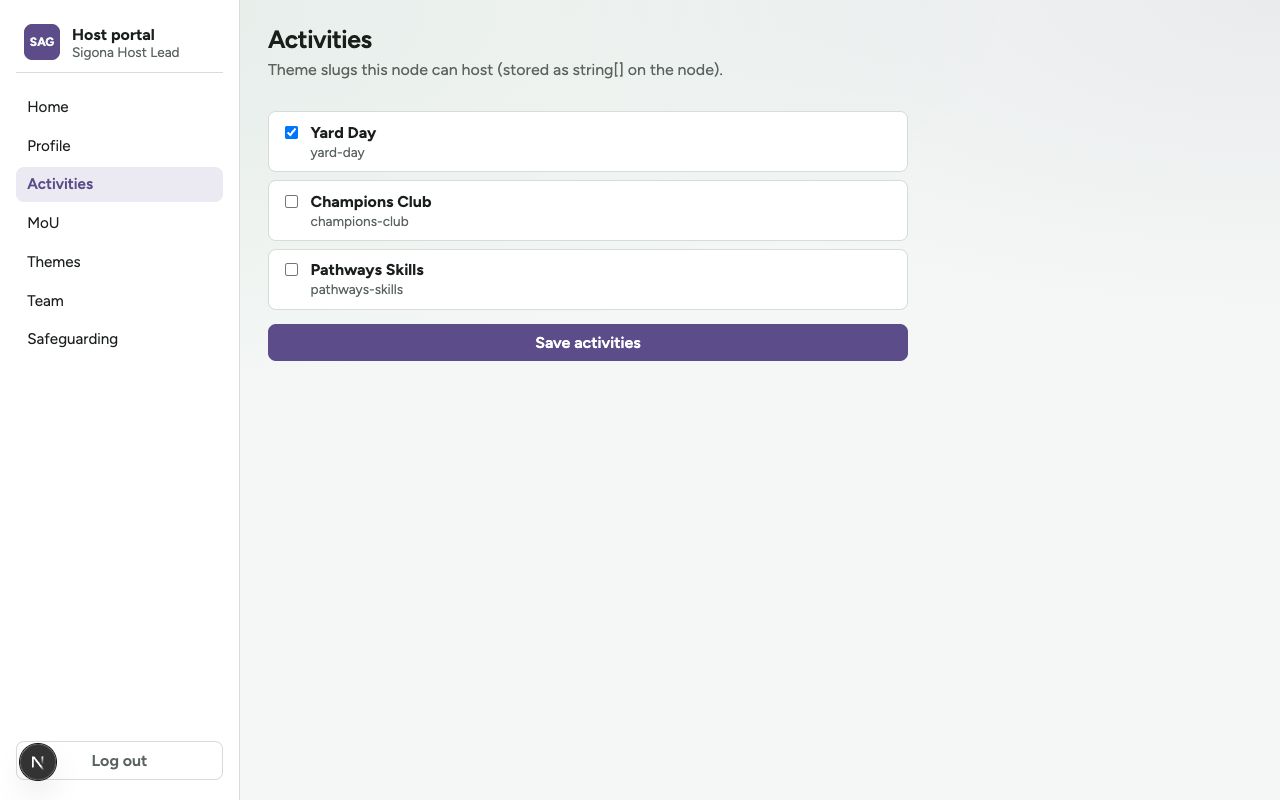Enable the Champions Club checkbox
The image size is (1280, 800).
(x=291, y=201)
